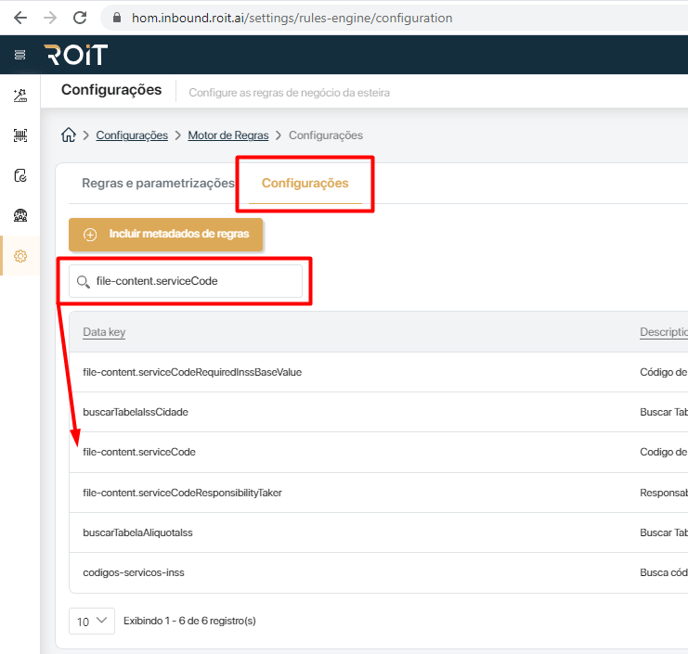Open the first sidebar icon with sparkles
The width and height of the screenshot is (688, 654).
[20, 95]
